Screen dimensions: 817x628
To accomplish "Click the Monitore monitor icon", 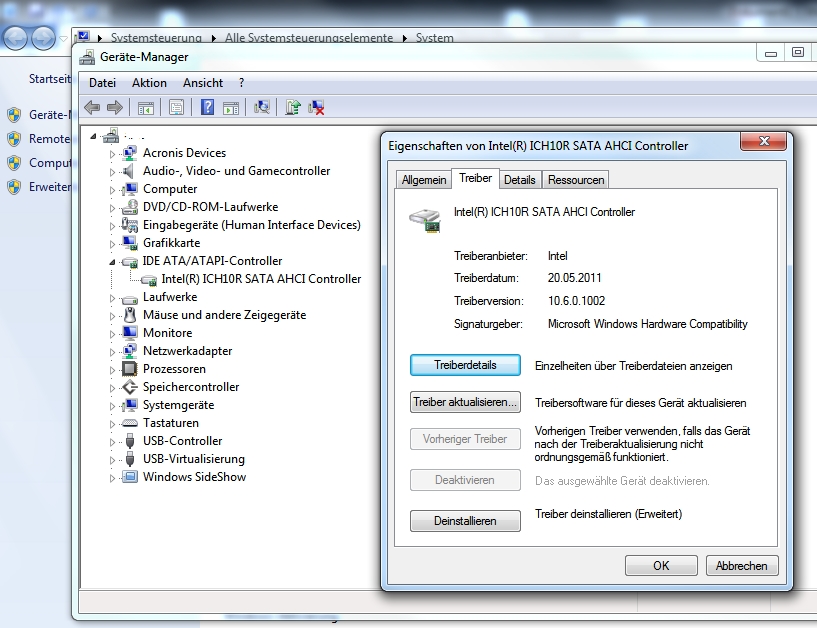I will [129, 333].
